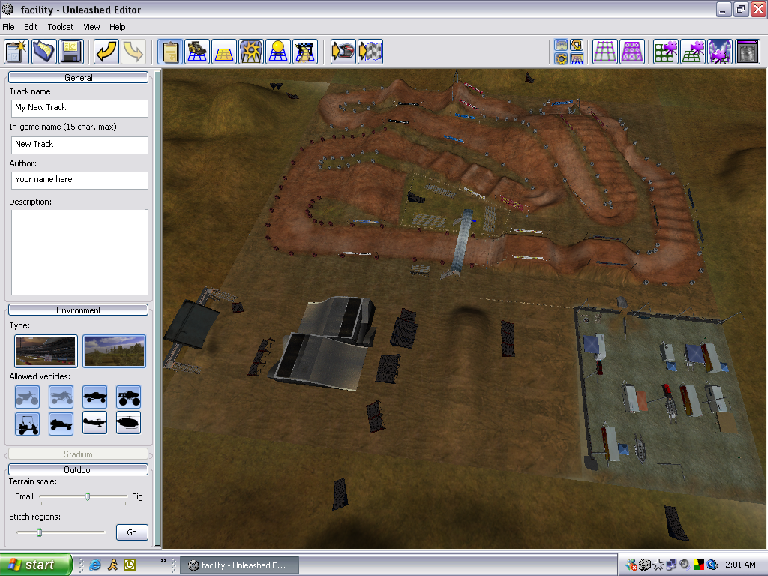Click the Go button beside stitch regions

(x=130, y=532)
